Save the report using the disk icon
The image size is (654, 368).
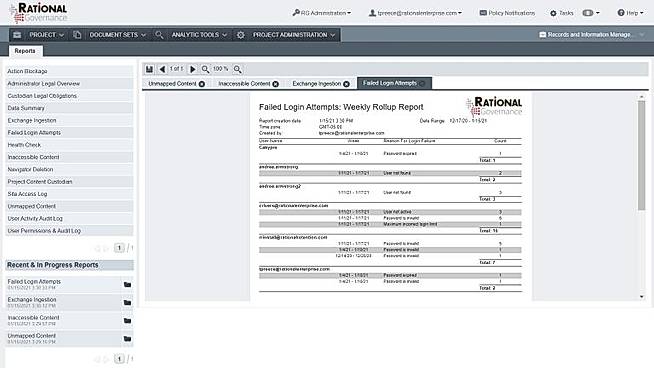pyautogui.click(x=149, y=69)
